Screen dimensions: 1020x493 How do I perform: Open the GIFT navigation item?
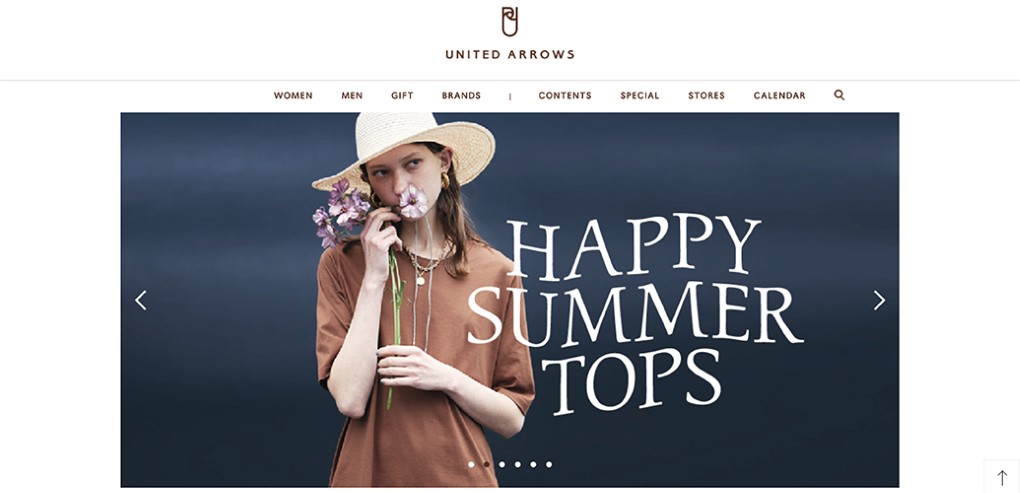coord(402,96)
